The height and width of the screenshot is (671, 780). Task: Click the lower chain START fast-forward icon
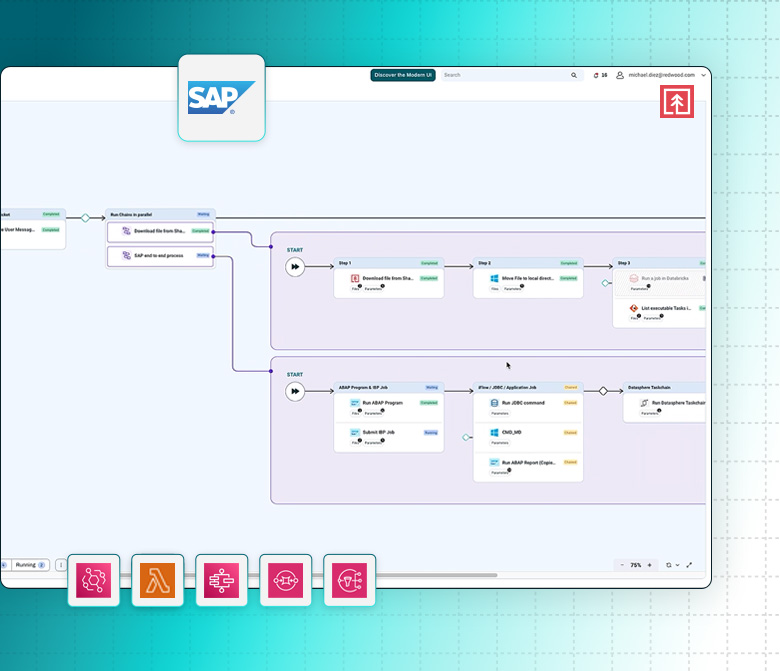pyautogui.click(x=295, y=391)
